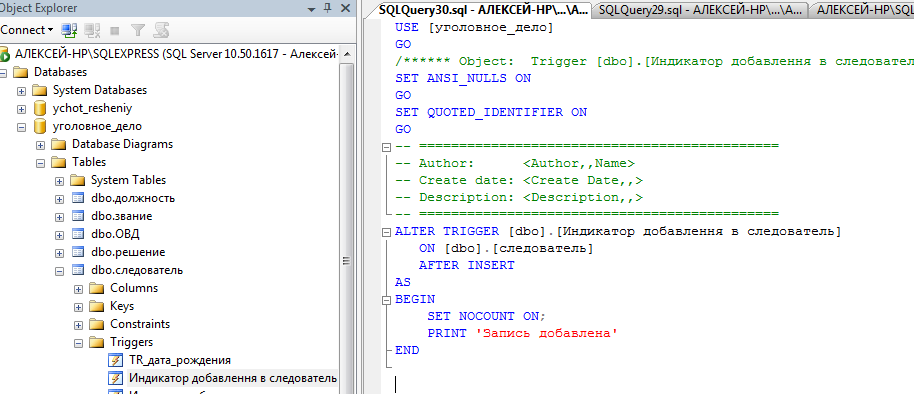Expand the dbo.звание table
Screen dimensions: 914x394
click(x=59, y=217)
